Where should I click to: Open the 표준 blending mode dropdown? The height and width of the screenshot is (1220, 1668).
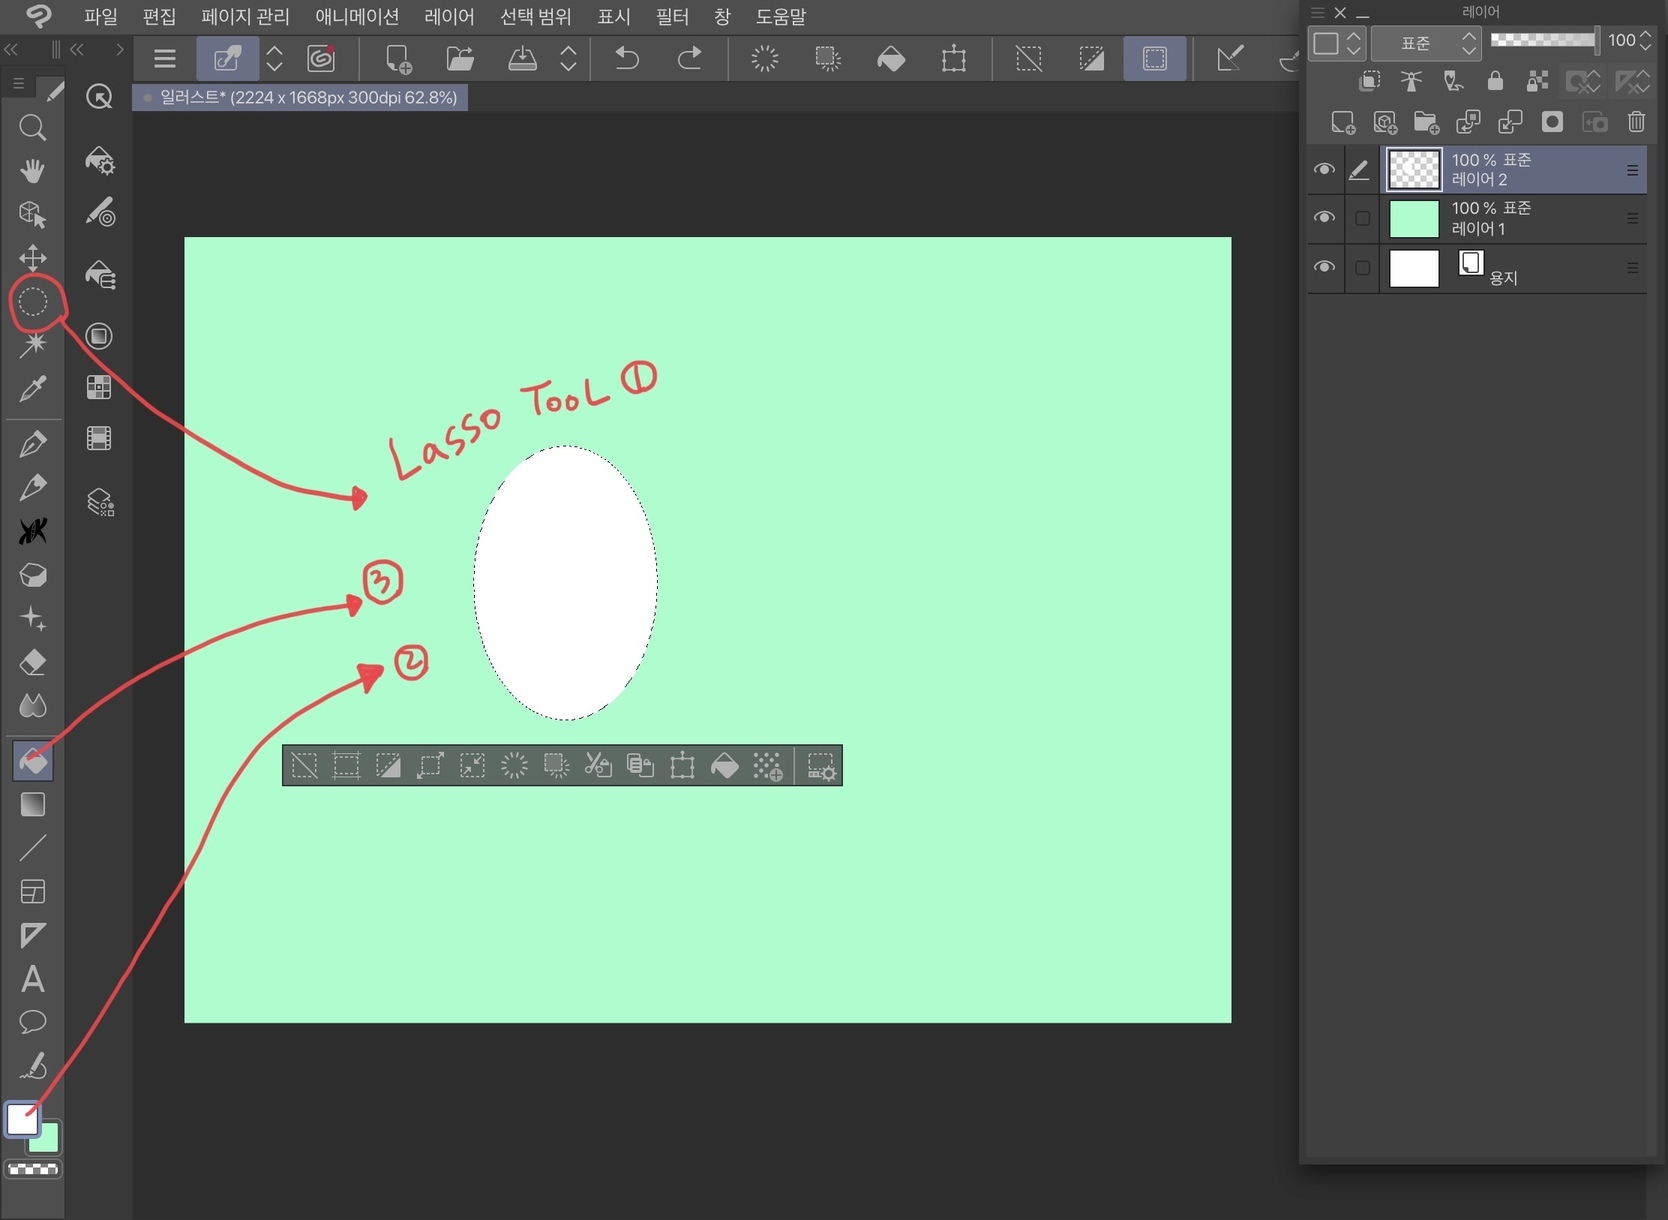[x=1425, y=43]
